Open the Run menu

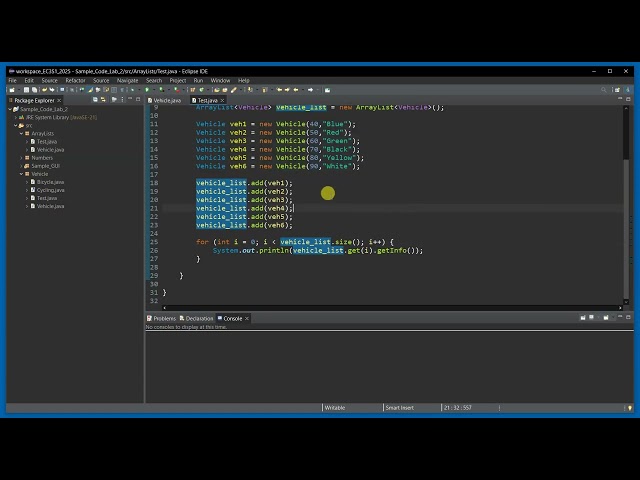[198, 81]
